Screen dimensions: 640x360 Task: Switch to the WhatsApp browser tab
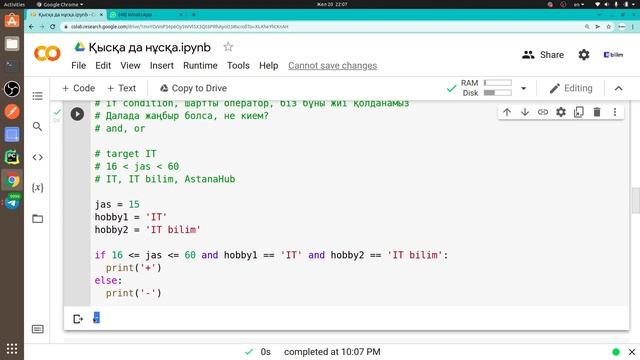click(146, 15)
